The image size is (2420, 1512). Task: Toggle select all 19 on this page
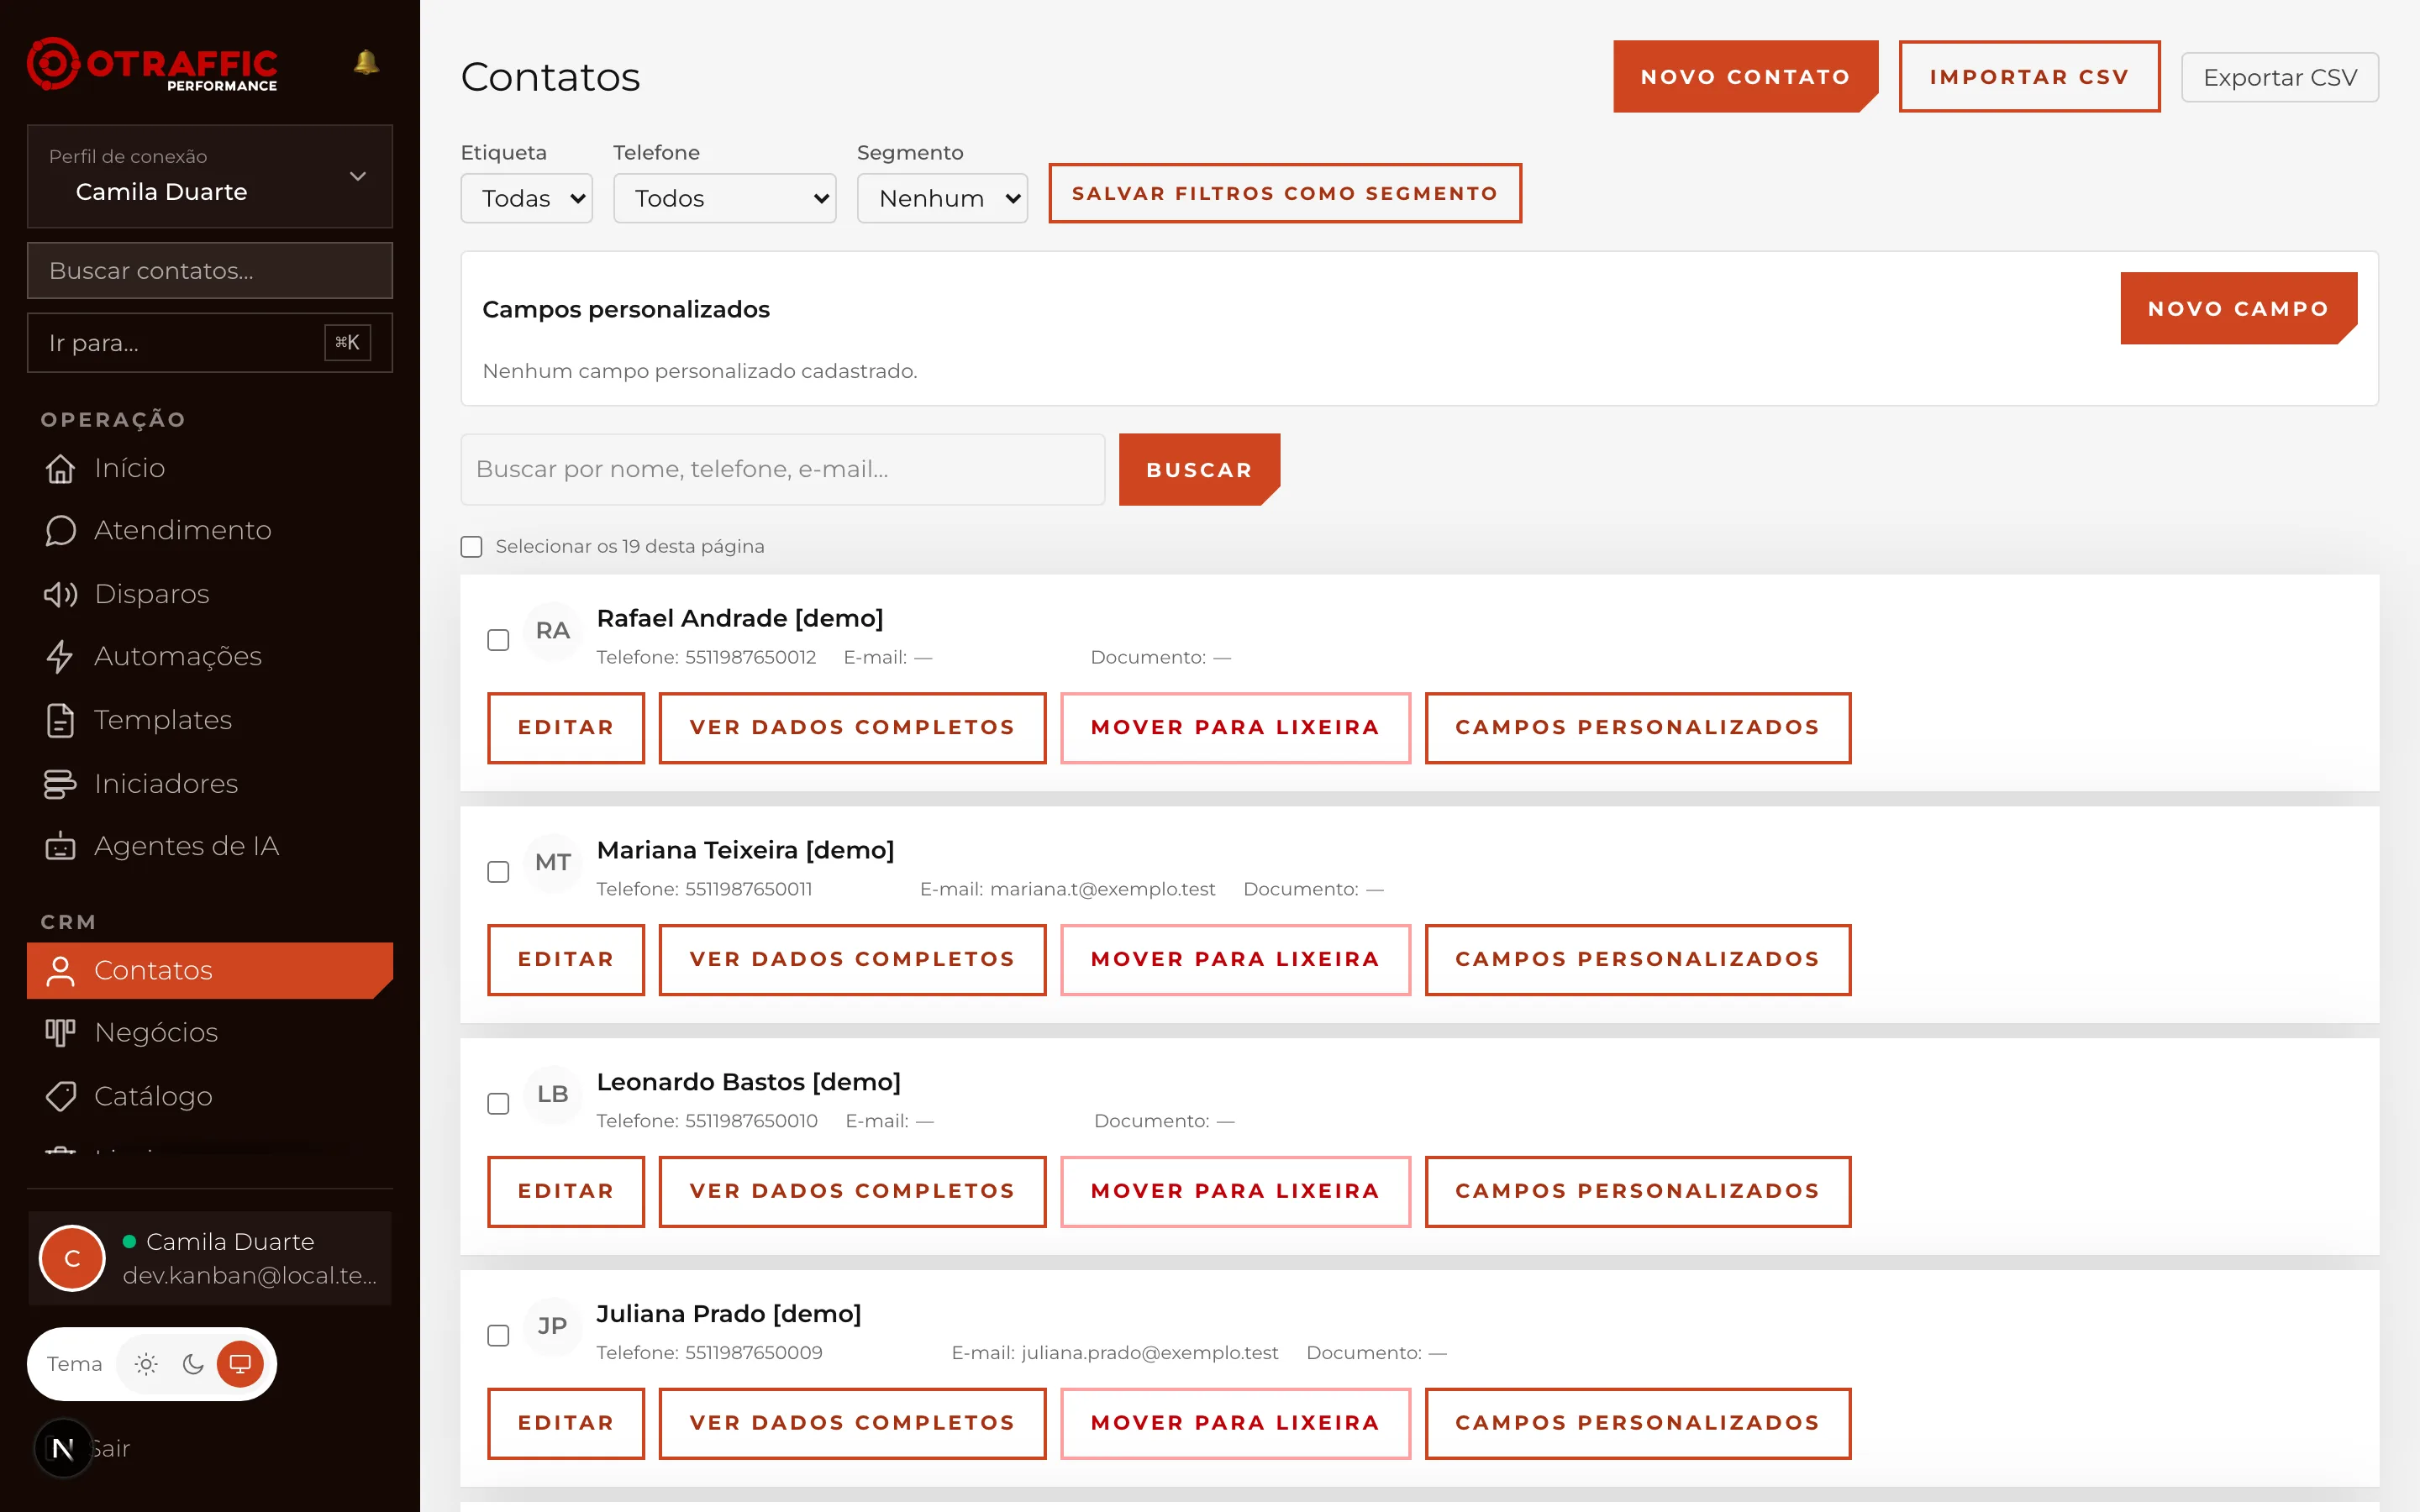click(471, 546)
